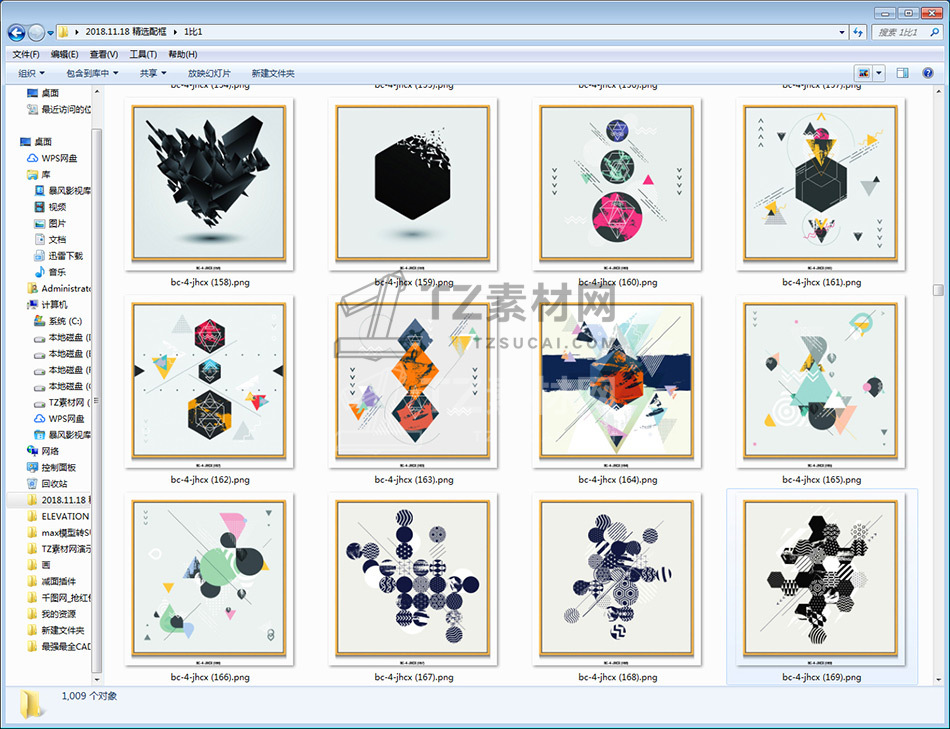The width and height of the screenshot is (950, 729).
Task: Open the 文件(F) menu
Action: pos(26,54)
